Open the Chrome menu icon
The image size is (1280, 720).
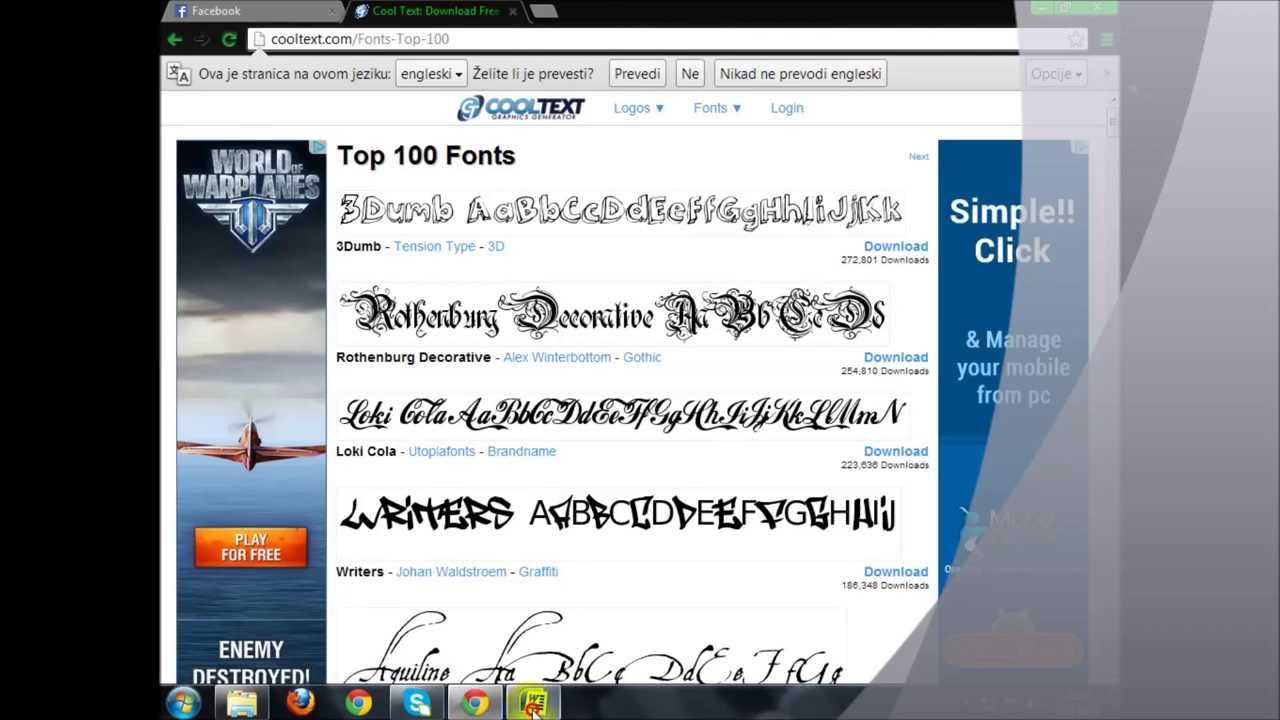point(1106,39)
